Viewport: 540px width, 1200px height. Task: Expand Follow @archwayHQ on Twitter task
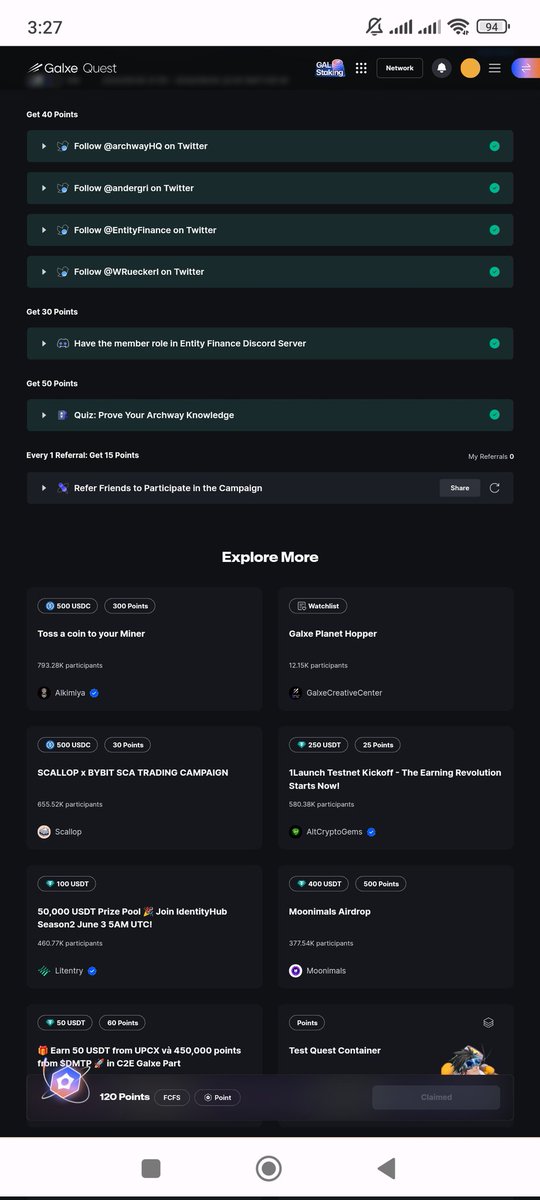270,146
